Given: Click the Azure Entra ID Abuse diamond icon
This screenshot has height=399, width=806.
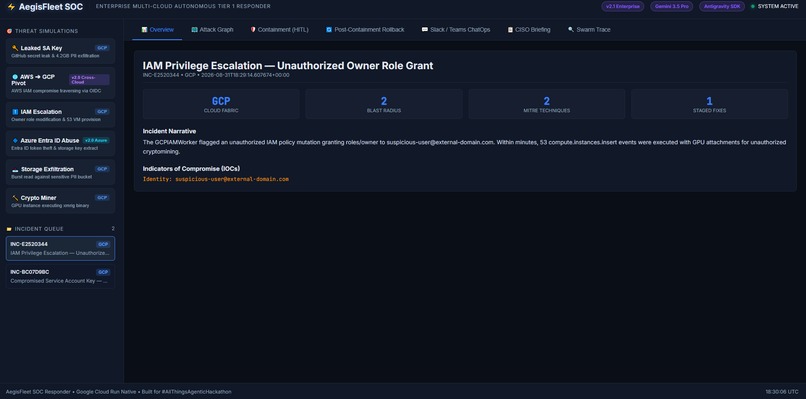Looking at the screenshot, I should (15, 140).
